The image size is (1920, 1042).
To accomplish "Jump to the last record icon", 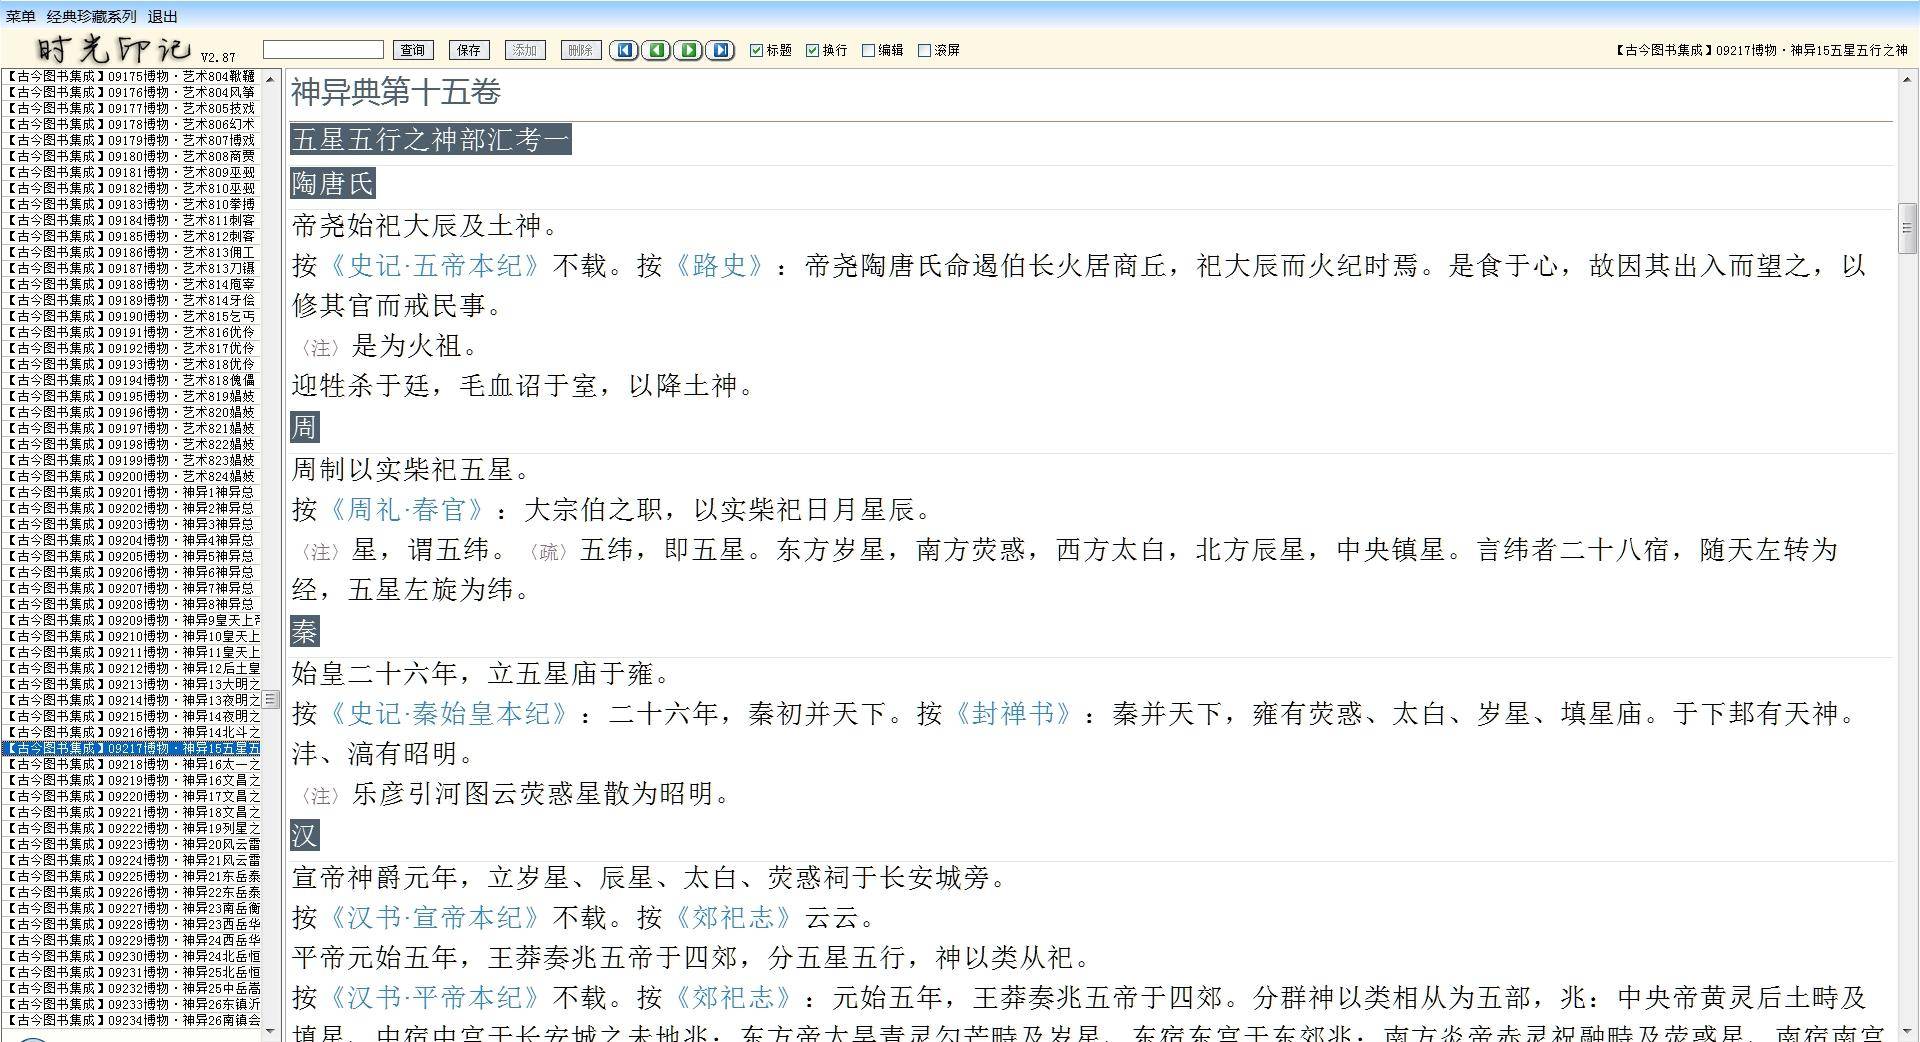I will (x=720, y=50).
